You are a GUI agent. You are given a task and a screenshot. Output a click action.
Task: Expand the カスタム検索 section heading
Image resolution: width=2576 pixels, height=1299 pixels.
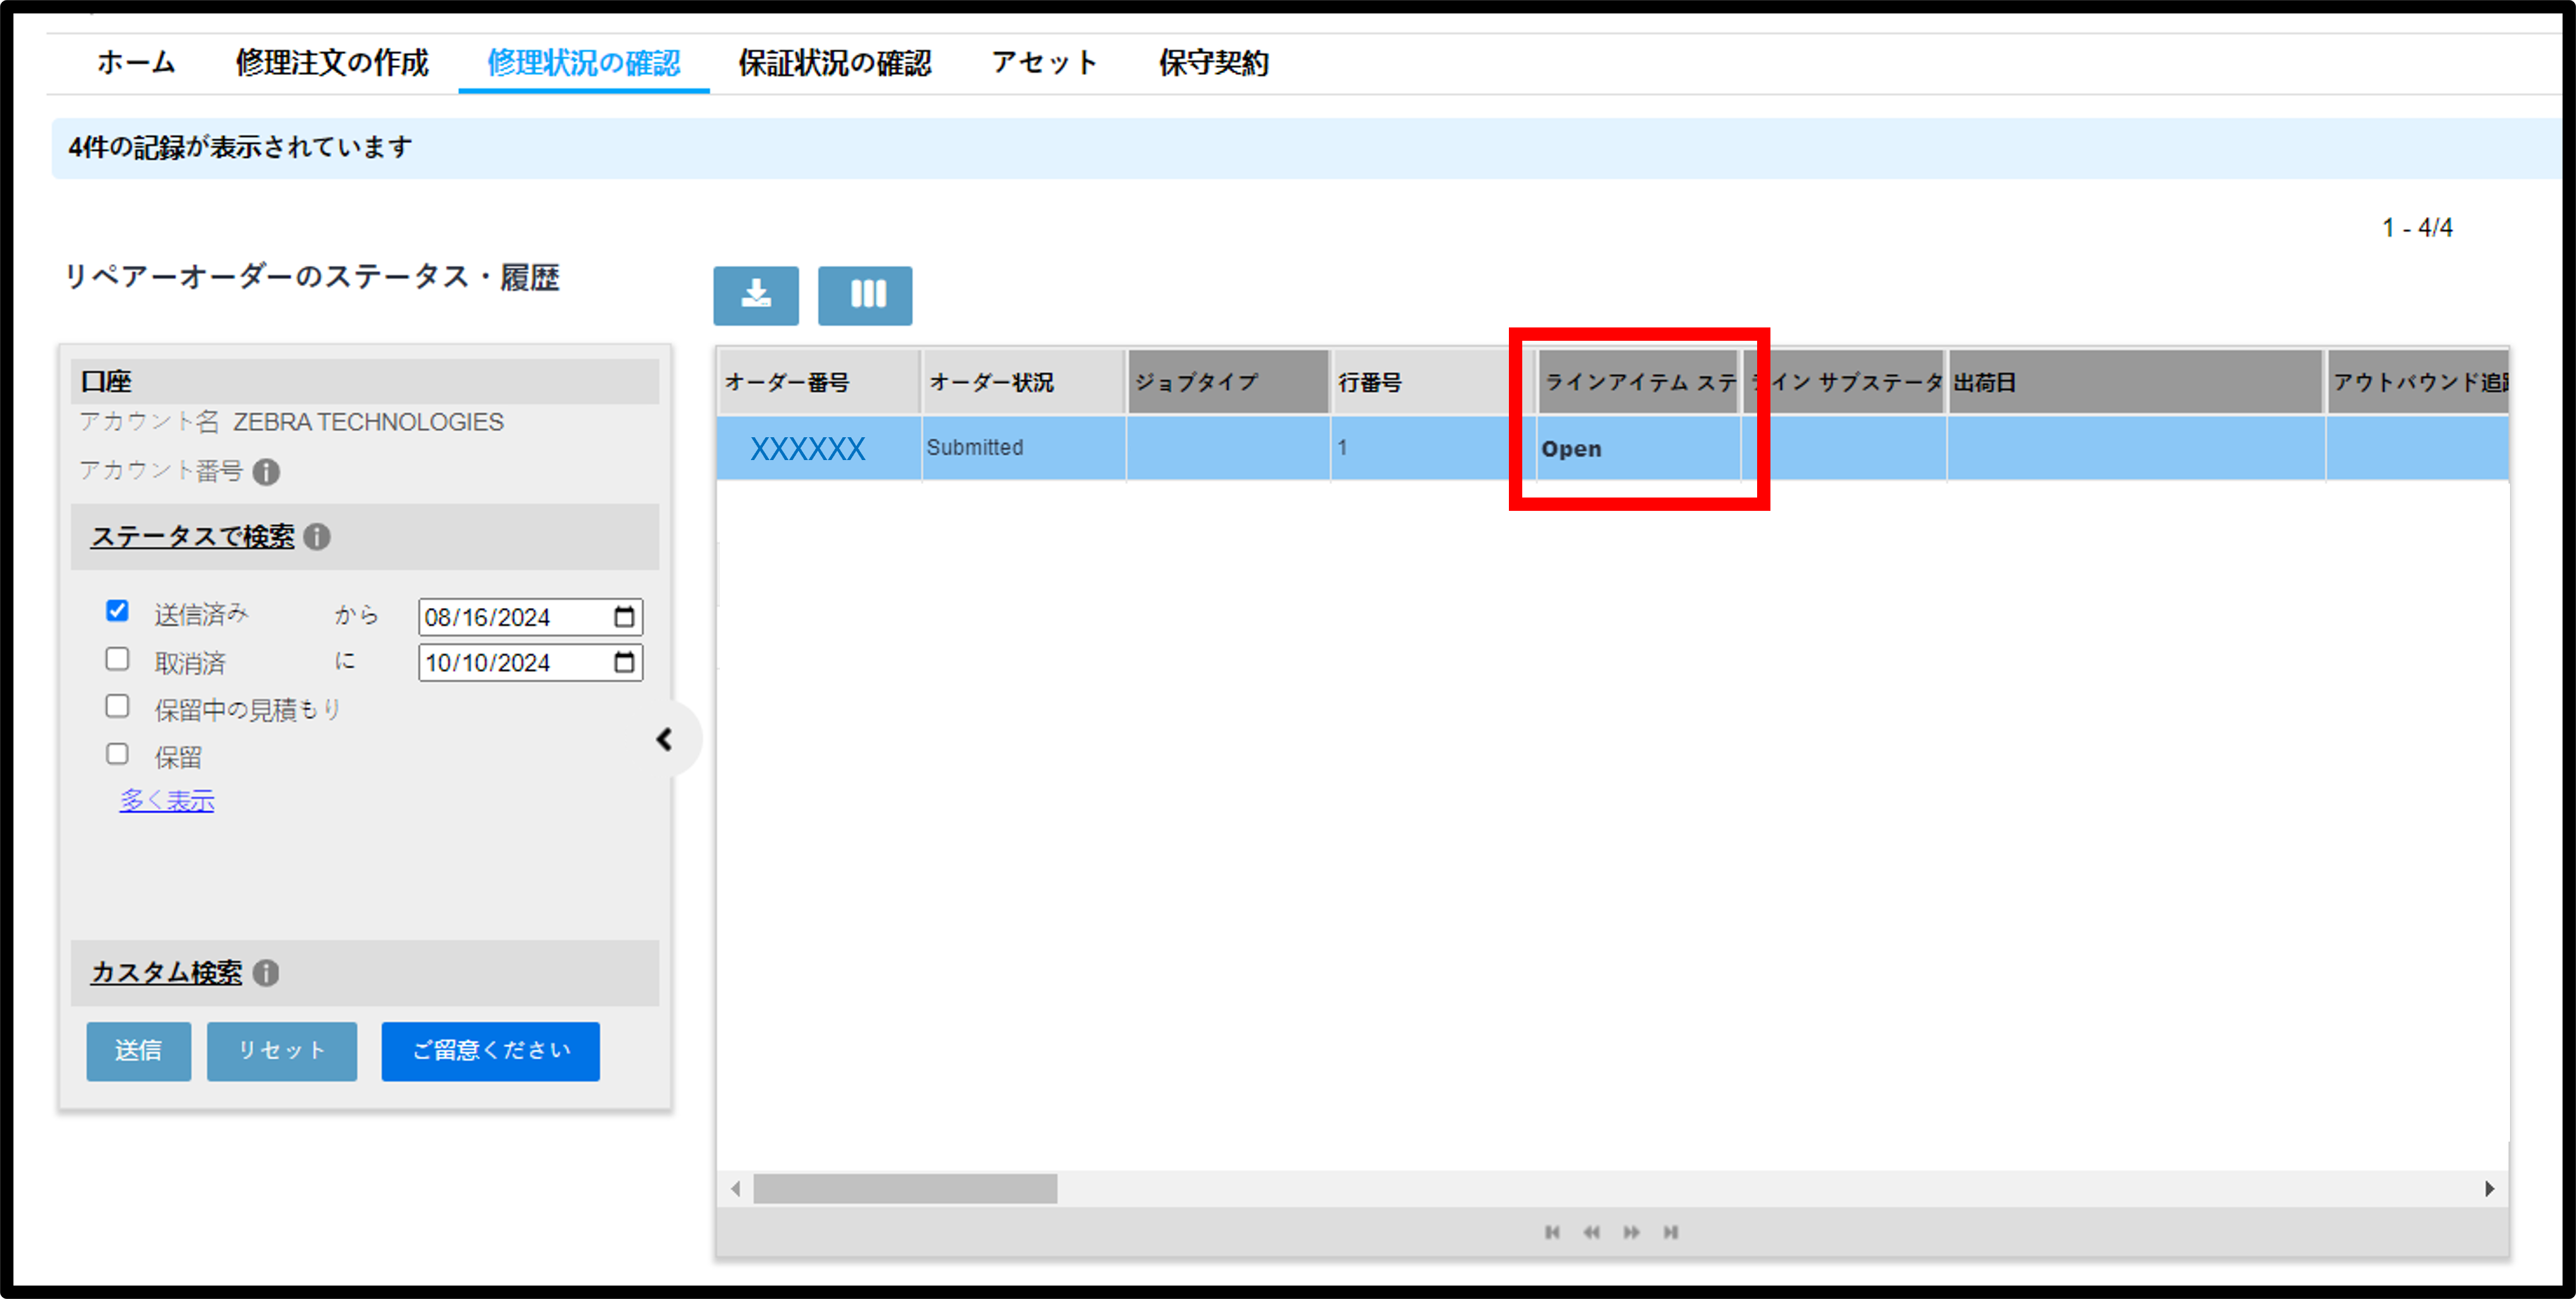[167, 973]
